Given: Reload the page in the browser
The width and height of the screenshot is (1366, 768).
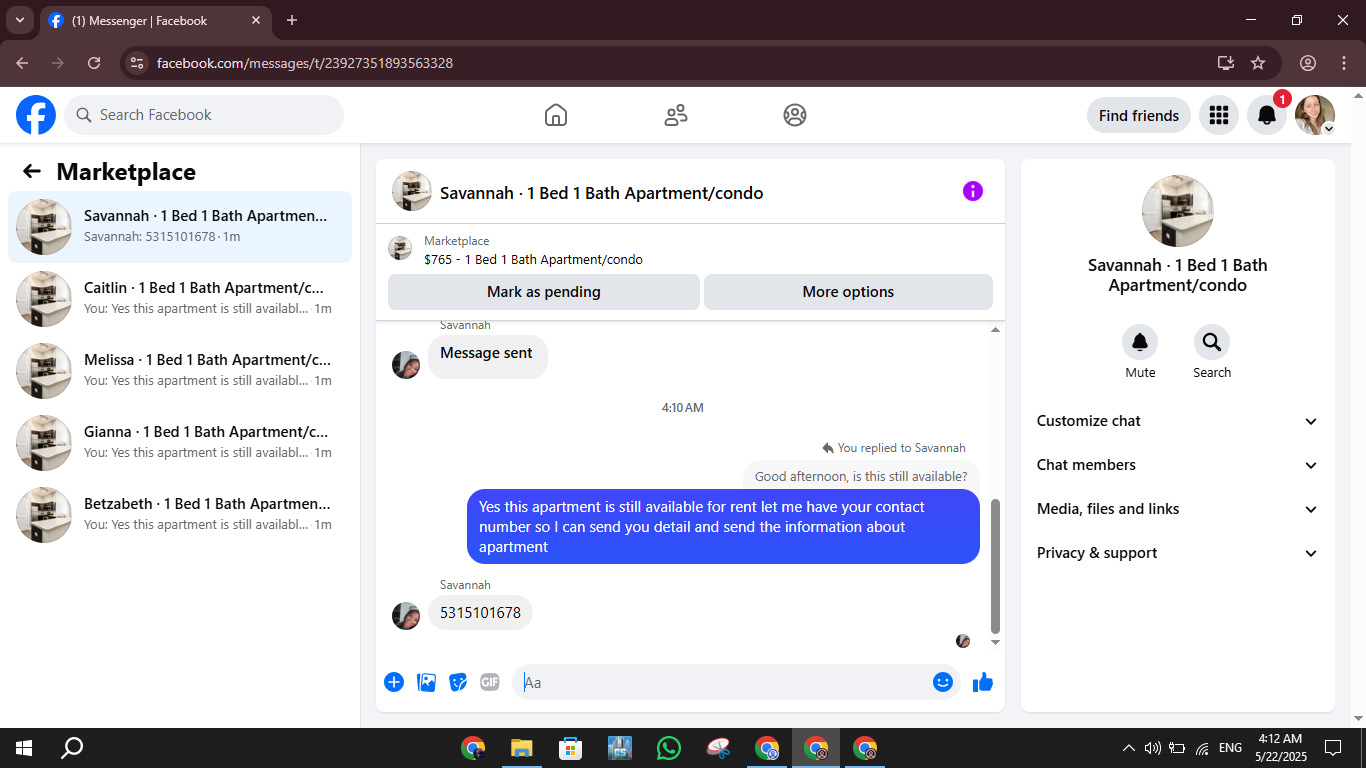Looking at the screenshot, I should (94, 63).
